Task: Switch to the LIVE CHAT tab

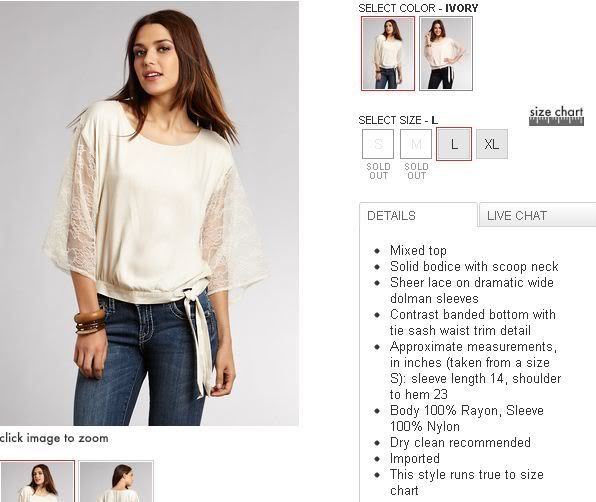Action: (537, 215)
